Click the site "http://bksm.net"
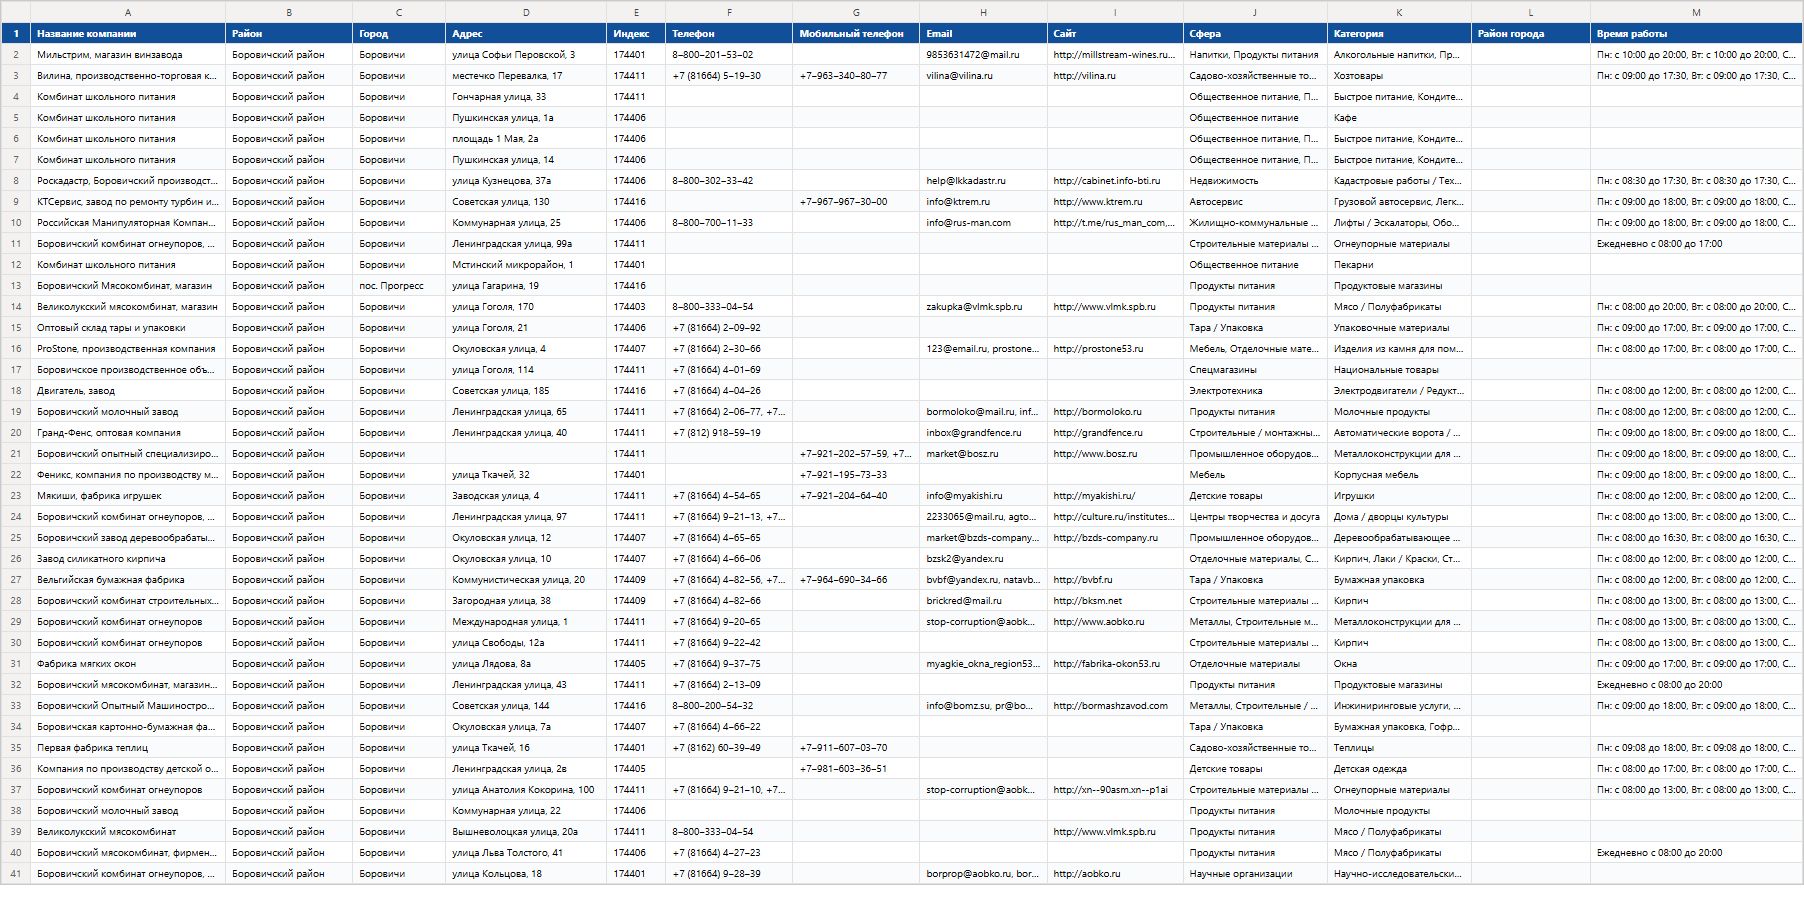The width and height of the screenshot is (1804, 902). pos(1115,601)
